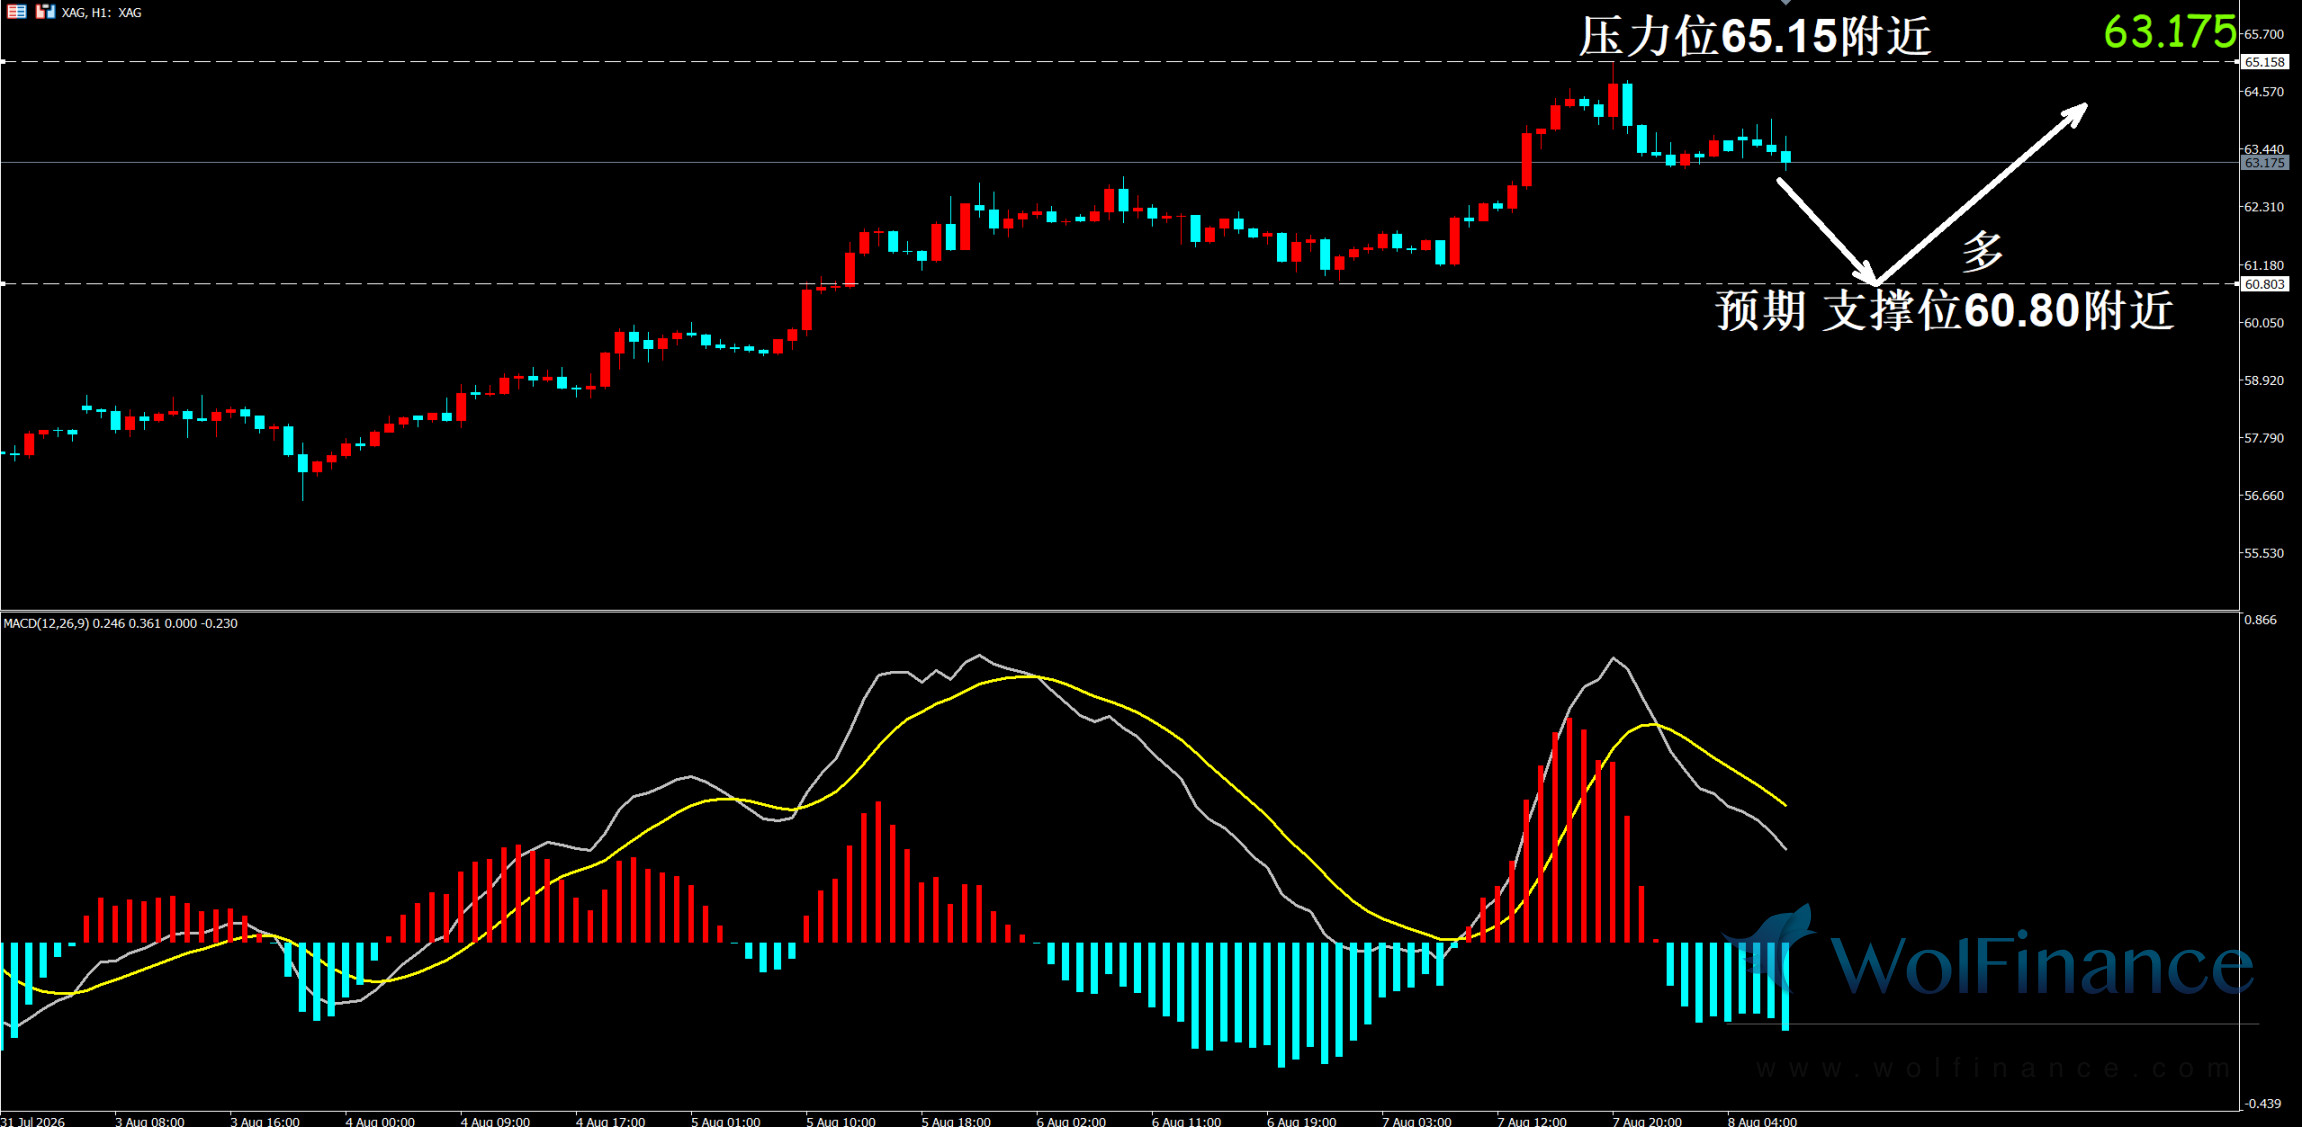The image size is (2302, 1127).
Task: Click the 65.700 price axis label
Action: [x=2264, y=34]
